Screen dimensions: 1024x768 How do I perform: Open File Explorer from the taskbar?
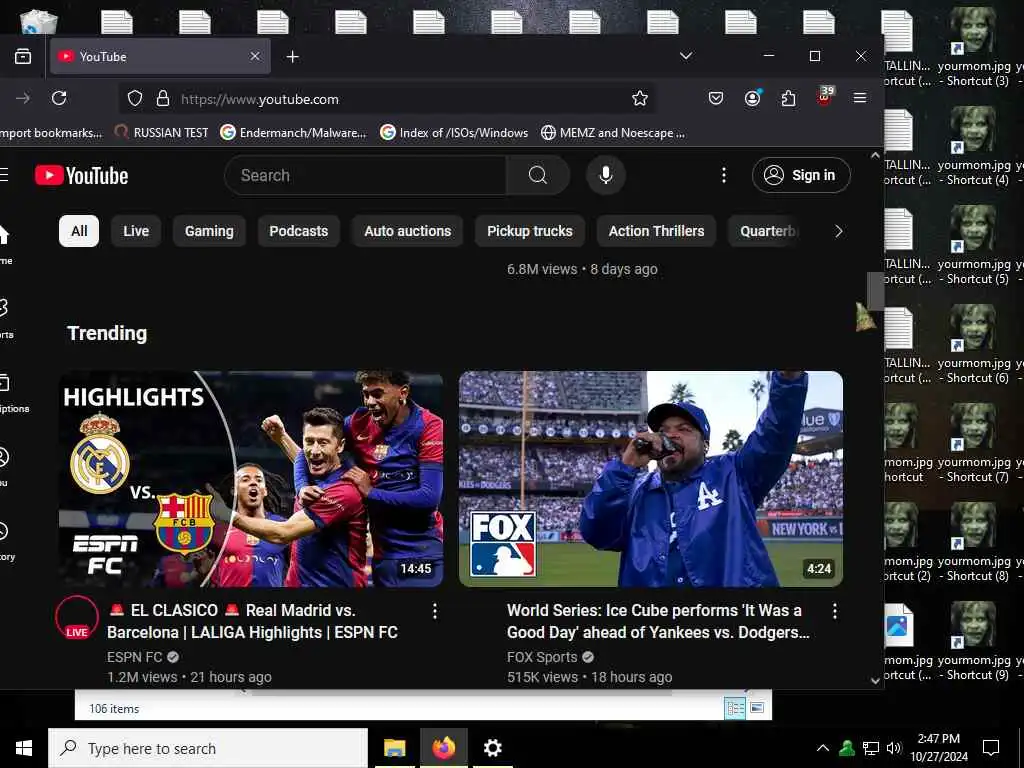[394, 748]
